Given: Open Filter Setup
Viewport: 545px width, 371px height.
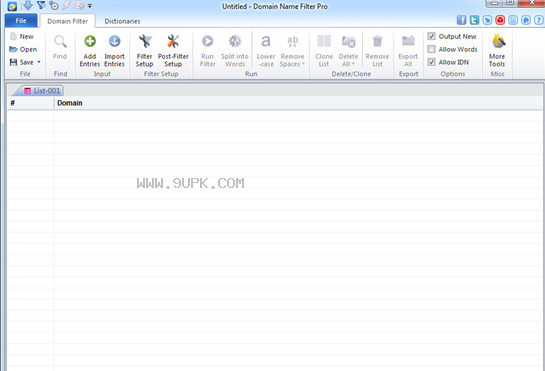Looking at the screenshot, I should pos(145,51).
